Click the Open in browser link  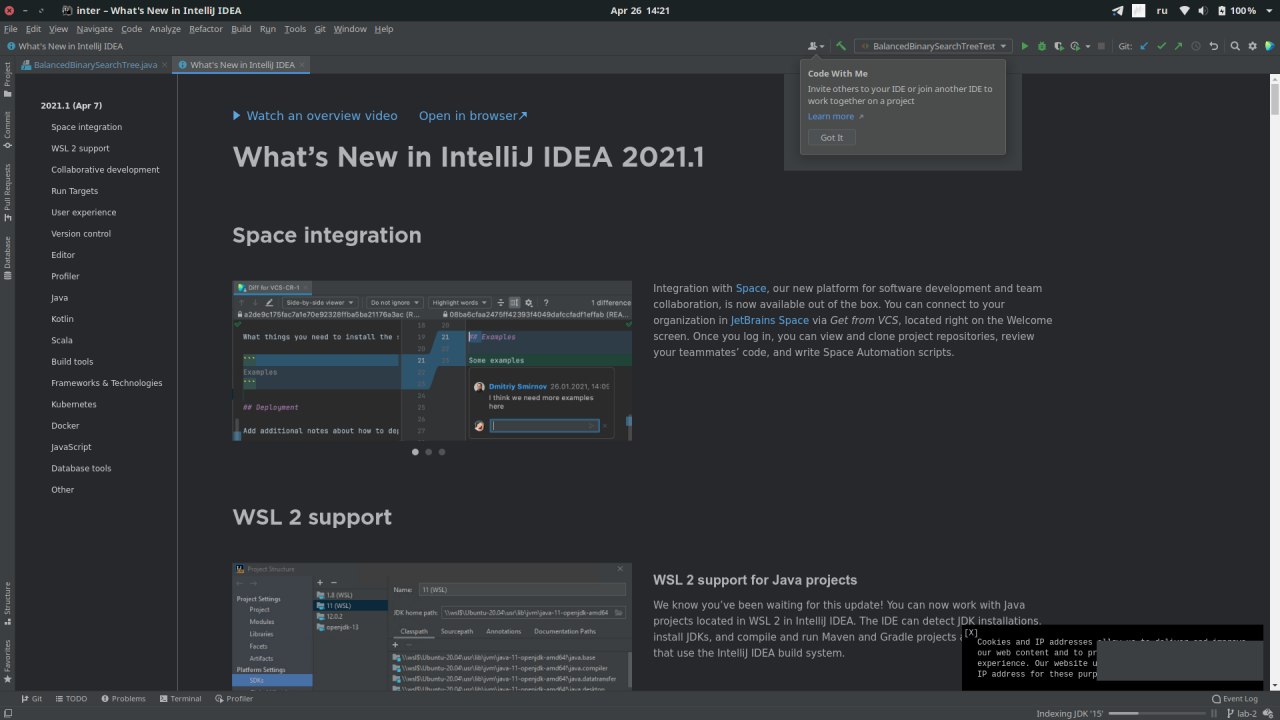tap(473, 115)
